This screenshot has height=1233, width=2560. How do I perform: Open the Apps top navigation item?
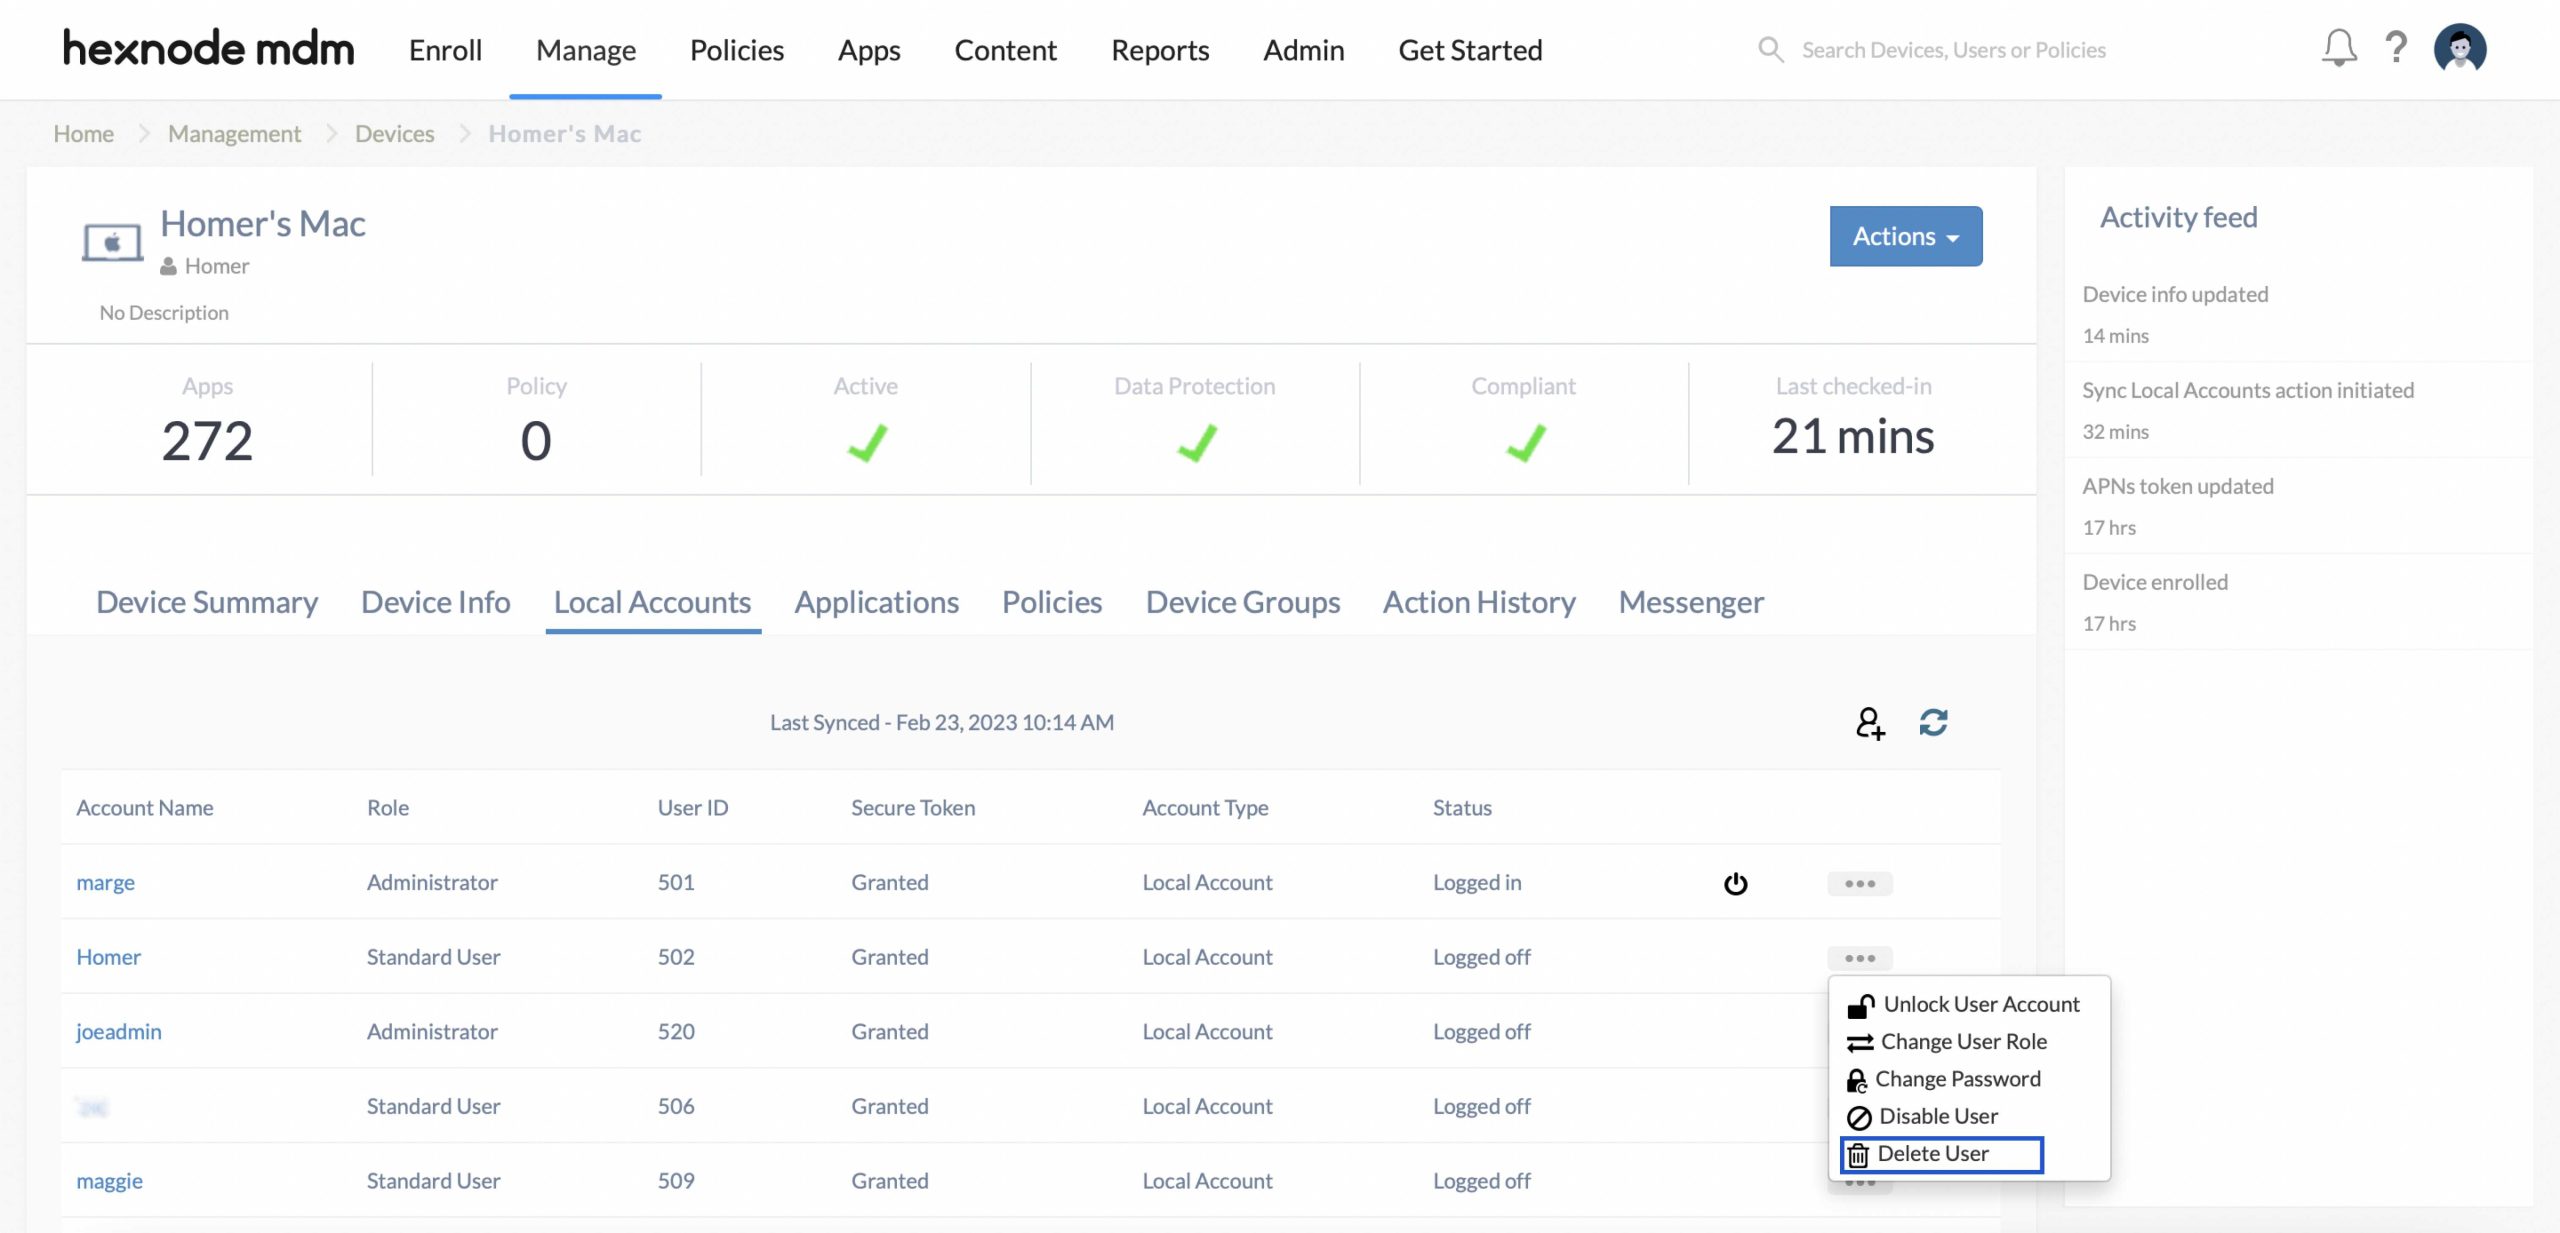click(869, 50)
